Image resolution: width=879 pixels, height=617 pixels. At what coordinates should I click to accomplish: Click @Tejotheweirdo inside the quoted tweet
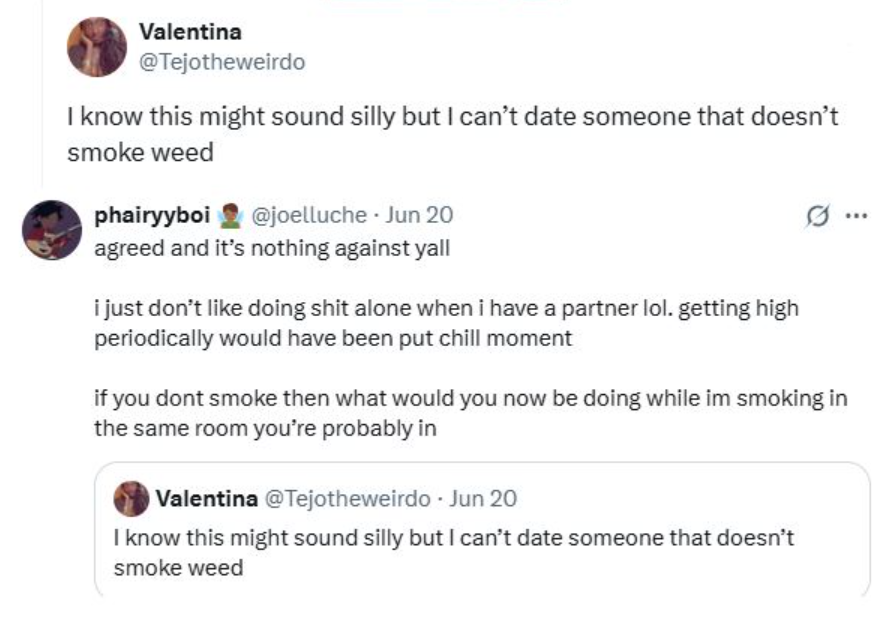tap(346, 498)
